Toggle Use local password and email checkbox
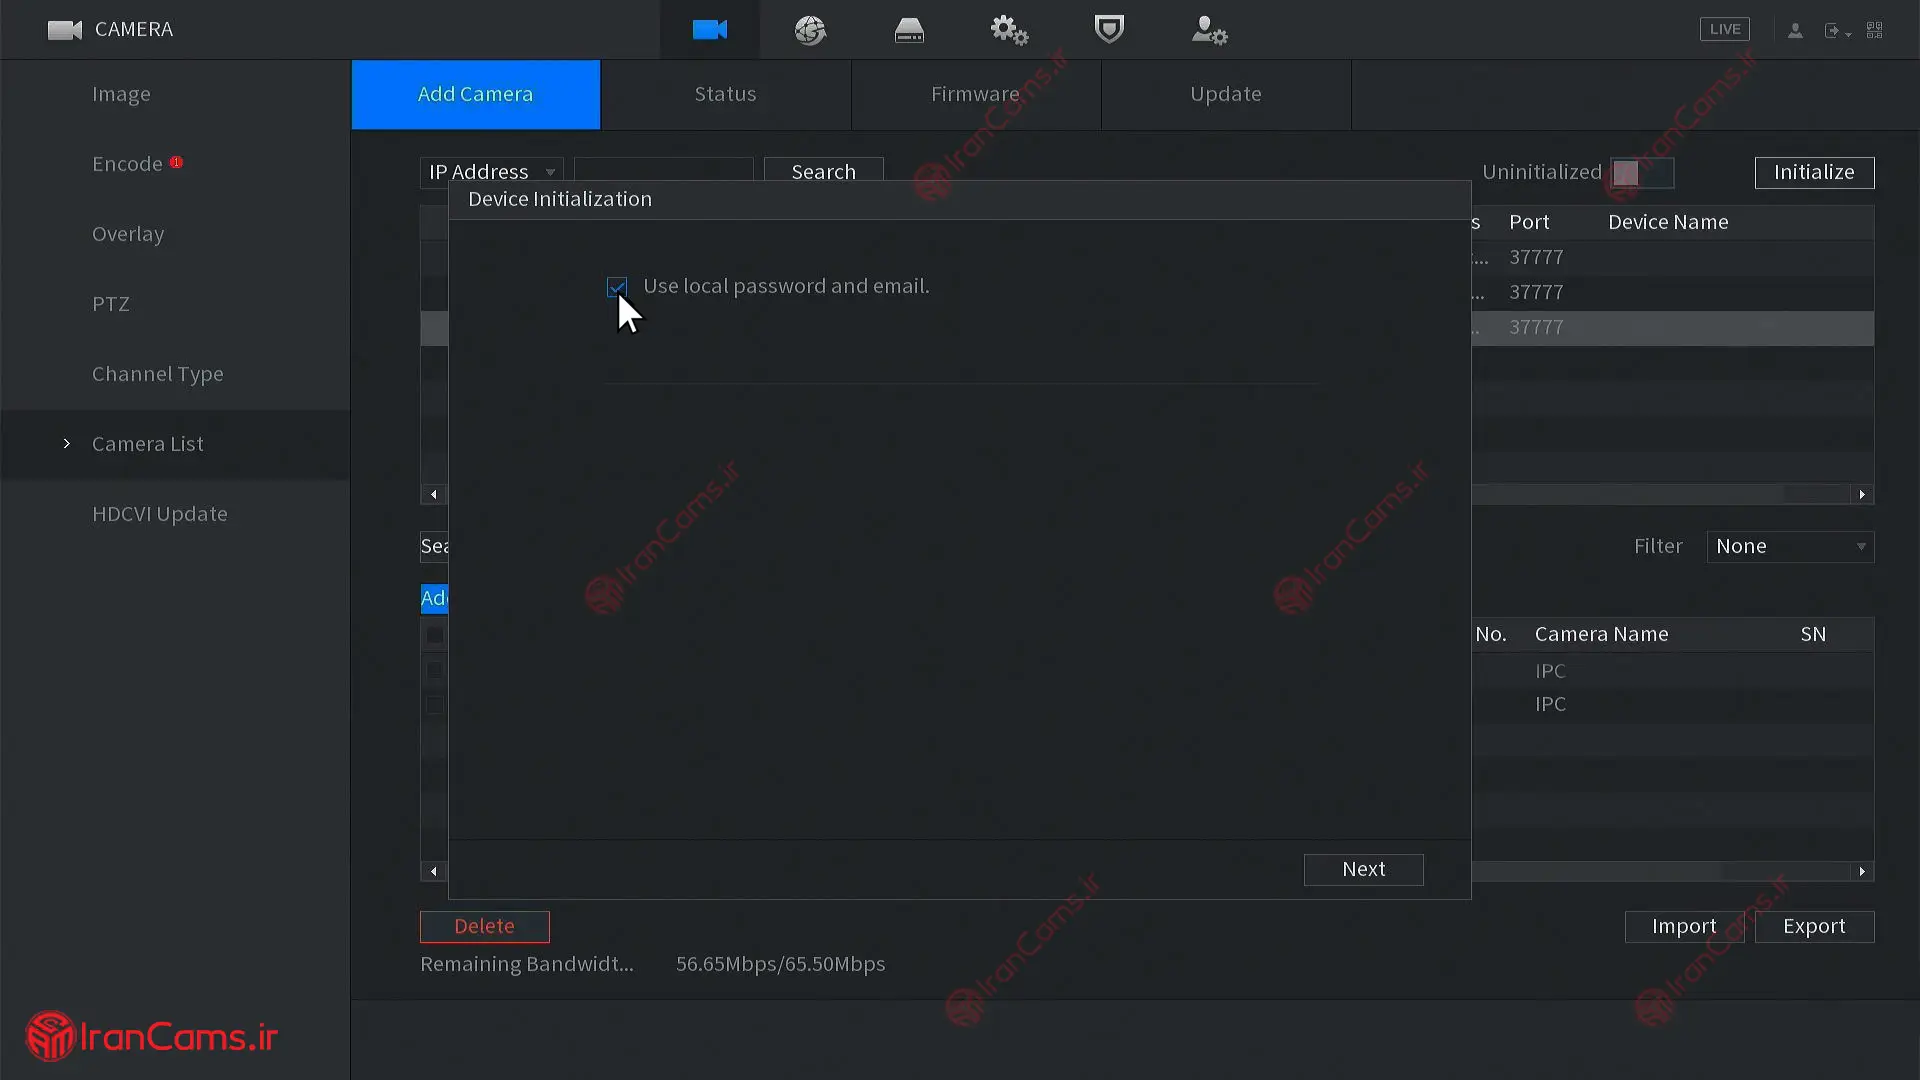Screen dimensions: 1920x1080 click(x=617, y=287)
